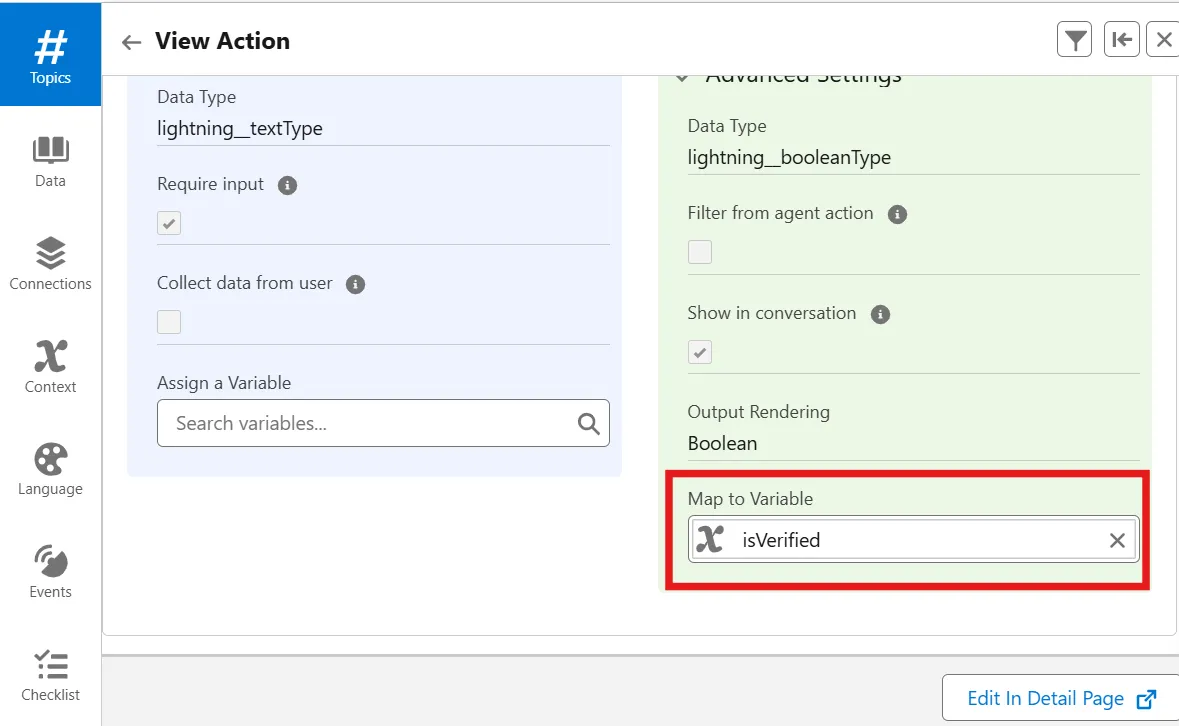
Task: Collapse the Advanced Settings section chevron
Action: [682, 77]
